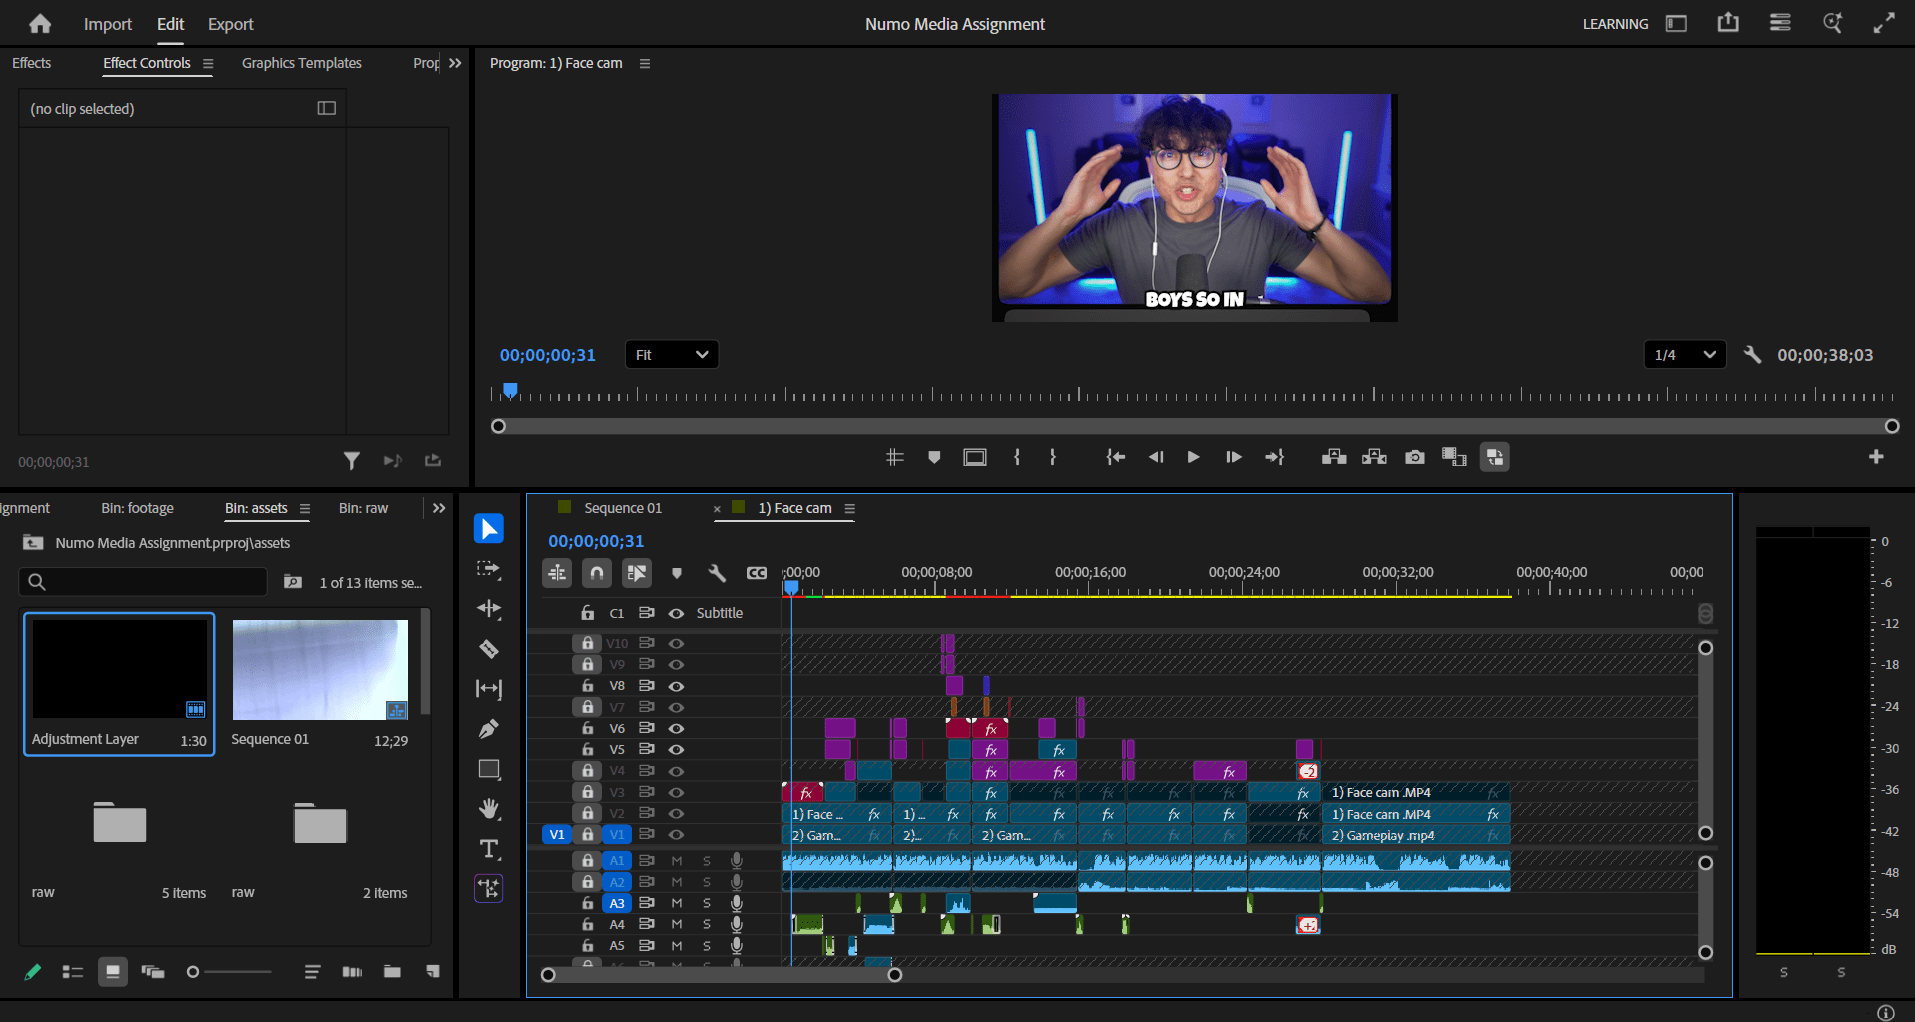Select the Hand tool
The image size is (1915, 1022).
(x=488, y=809)
